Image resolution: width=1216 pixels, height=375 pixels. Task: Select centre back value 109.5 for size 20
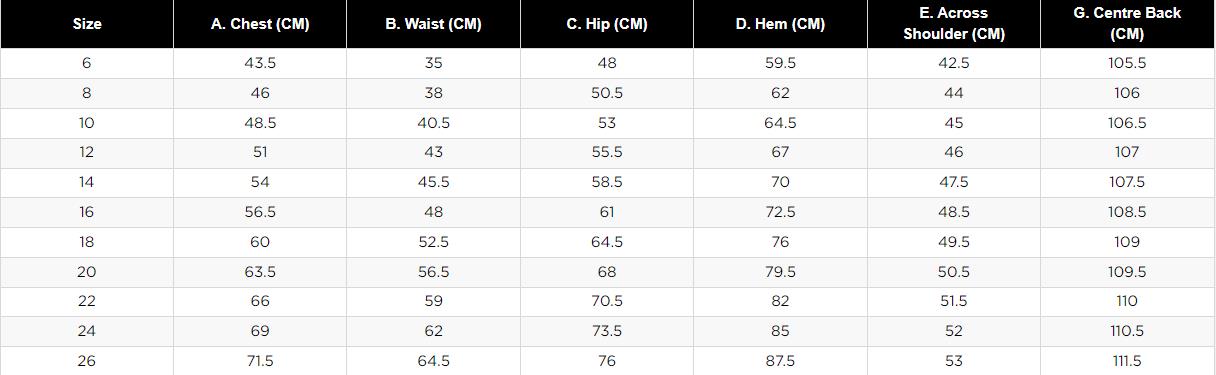click(1127, 272)
